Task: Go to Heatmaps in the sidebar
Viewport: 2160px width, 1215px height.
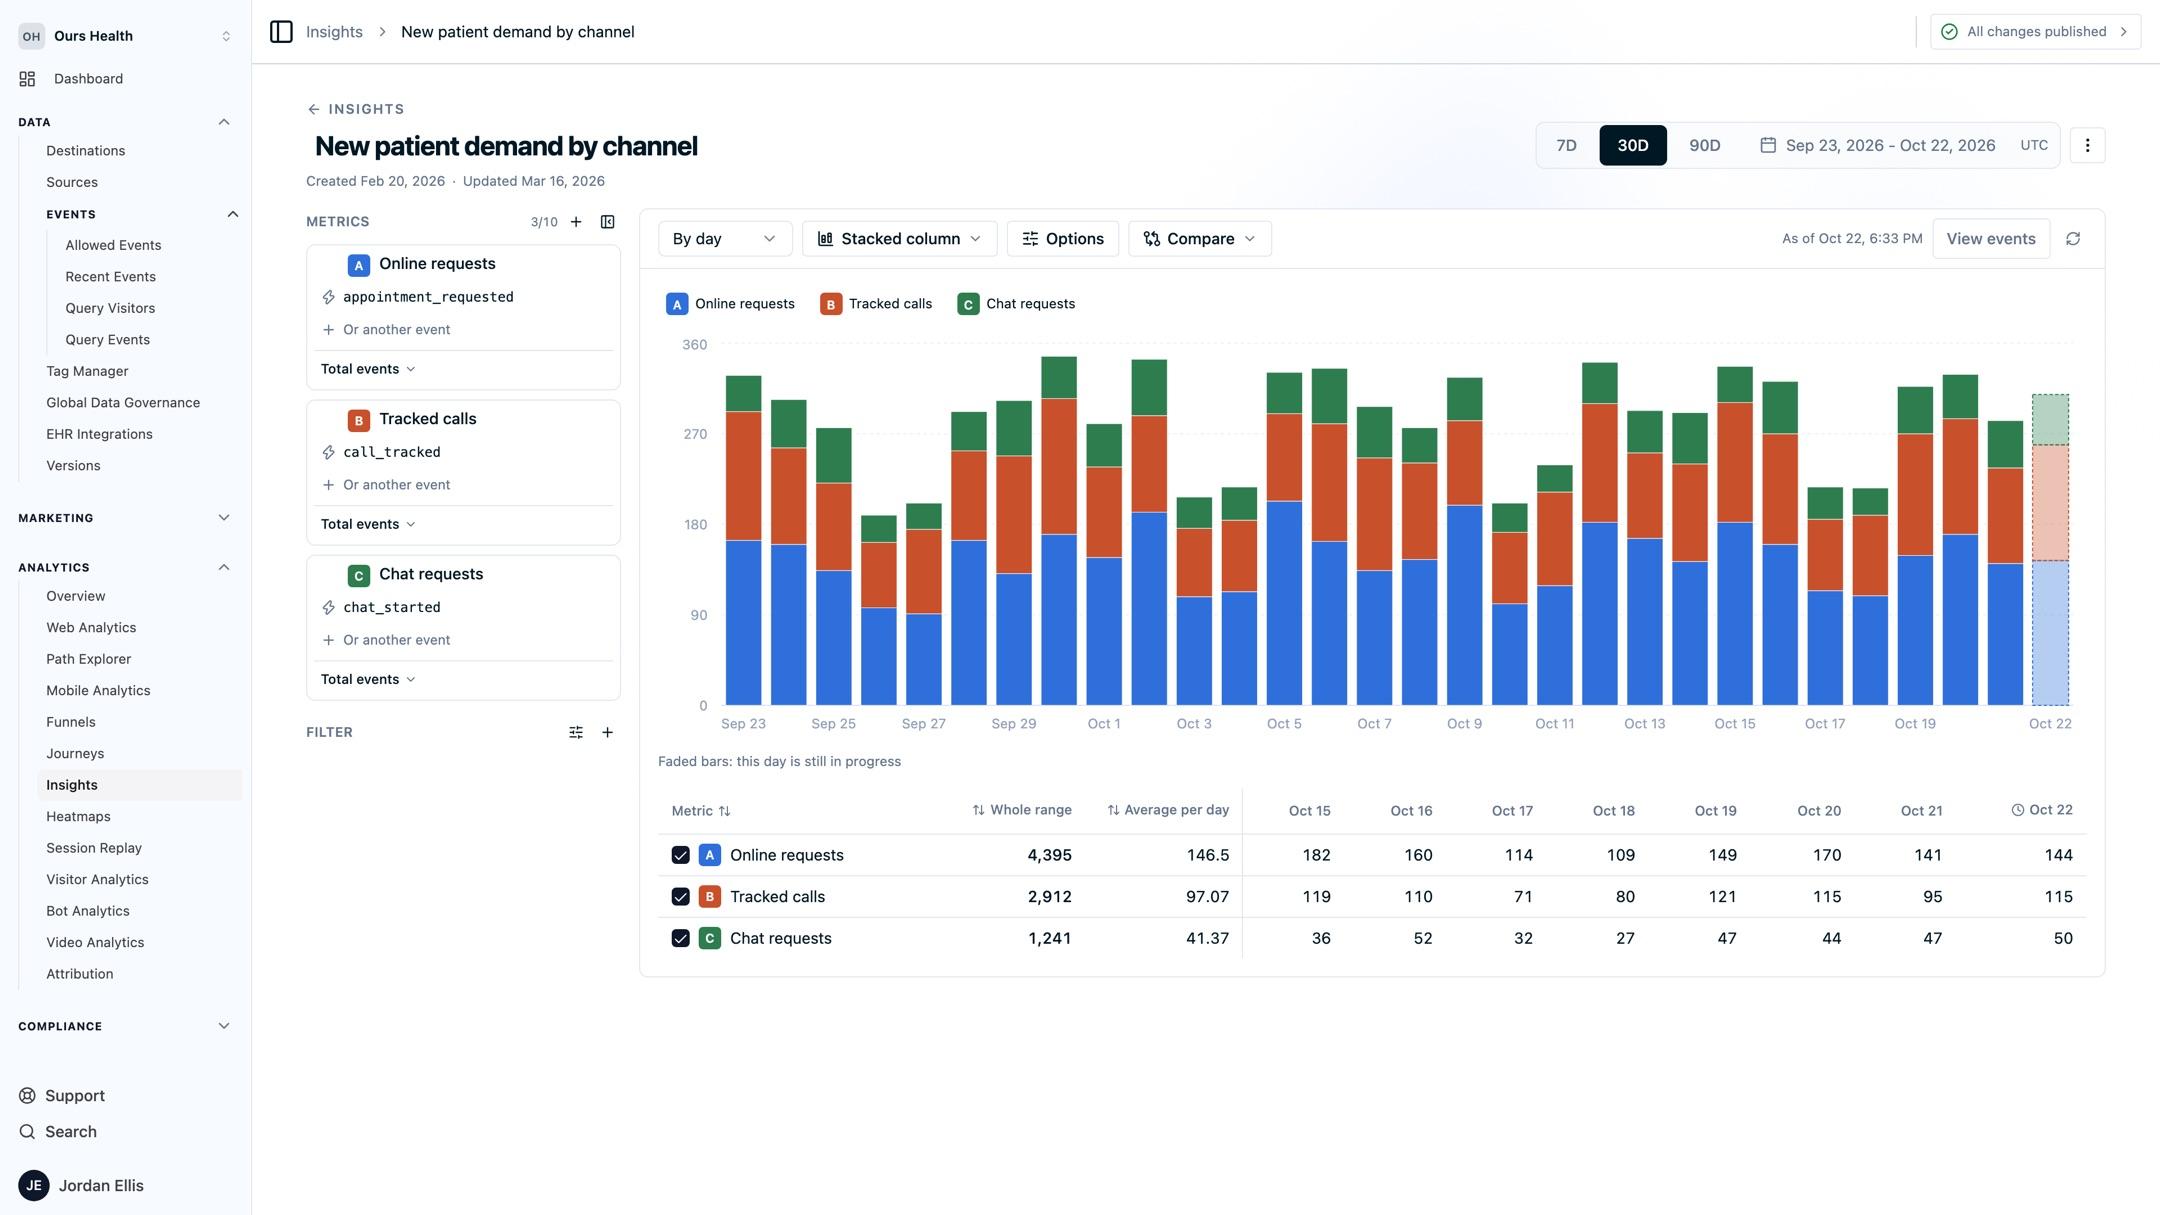Action: click(78, 816)
